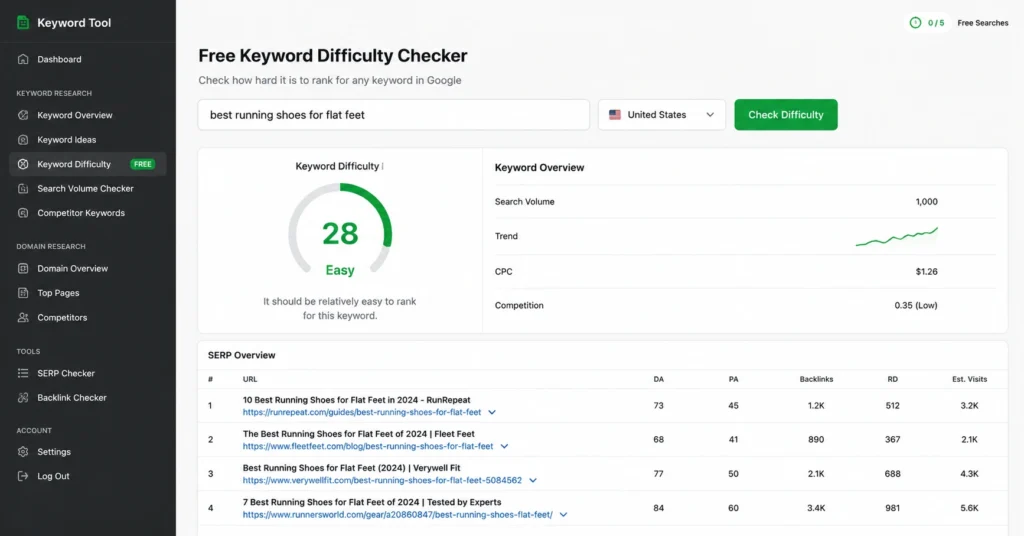Open the verywellfit.com URL
The image size is (1024, 536).
(382, 481)
